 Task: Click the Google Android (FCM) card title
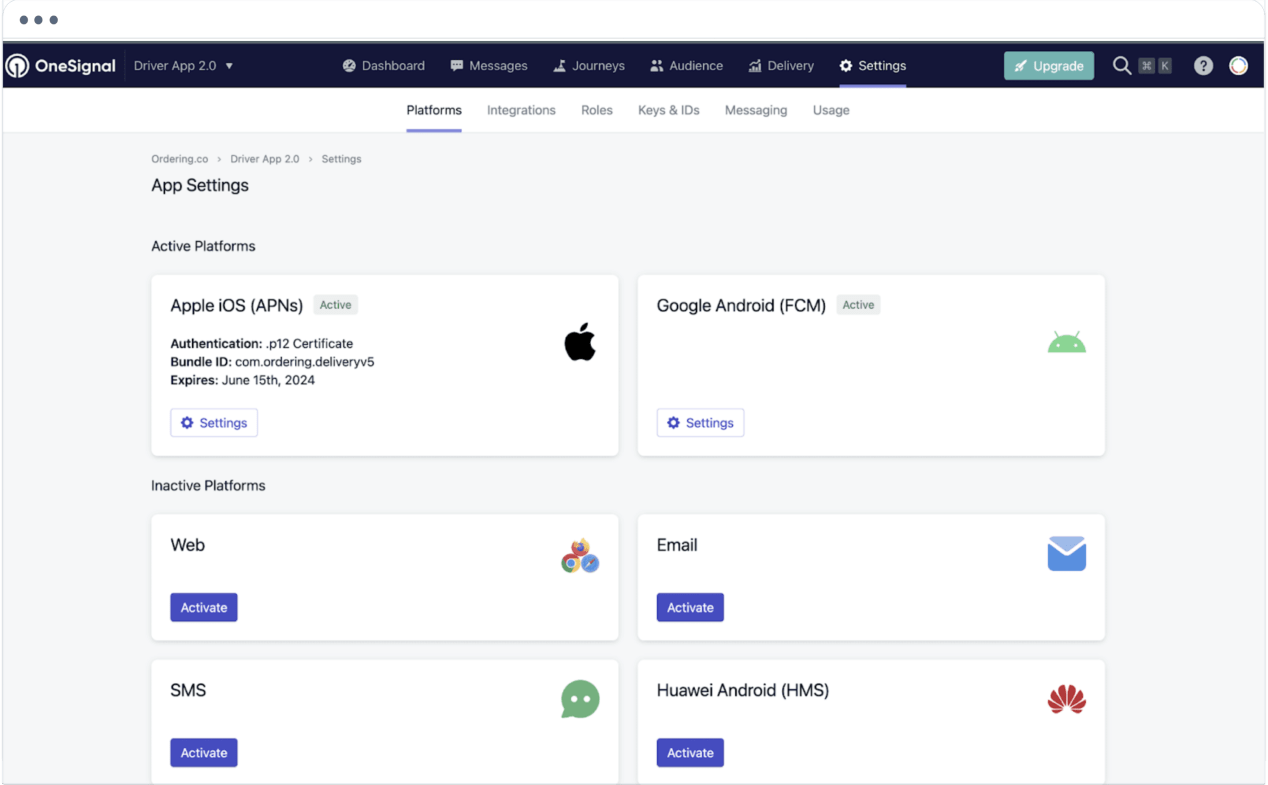coord(741,306)
